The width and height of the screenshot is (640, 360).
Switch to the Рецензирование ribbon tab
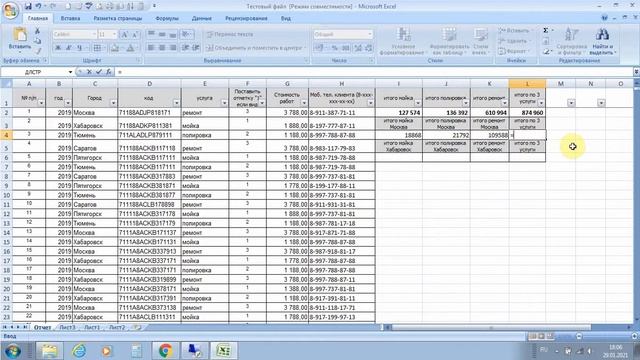pyautogui.click(x=246, y=18)
